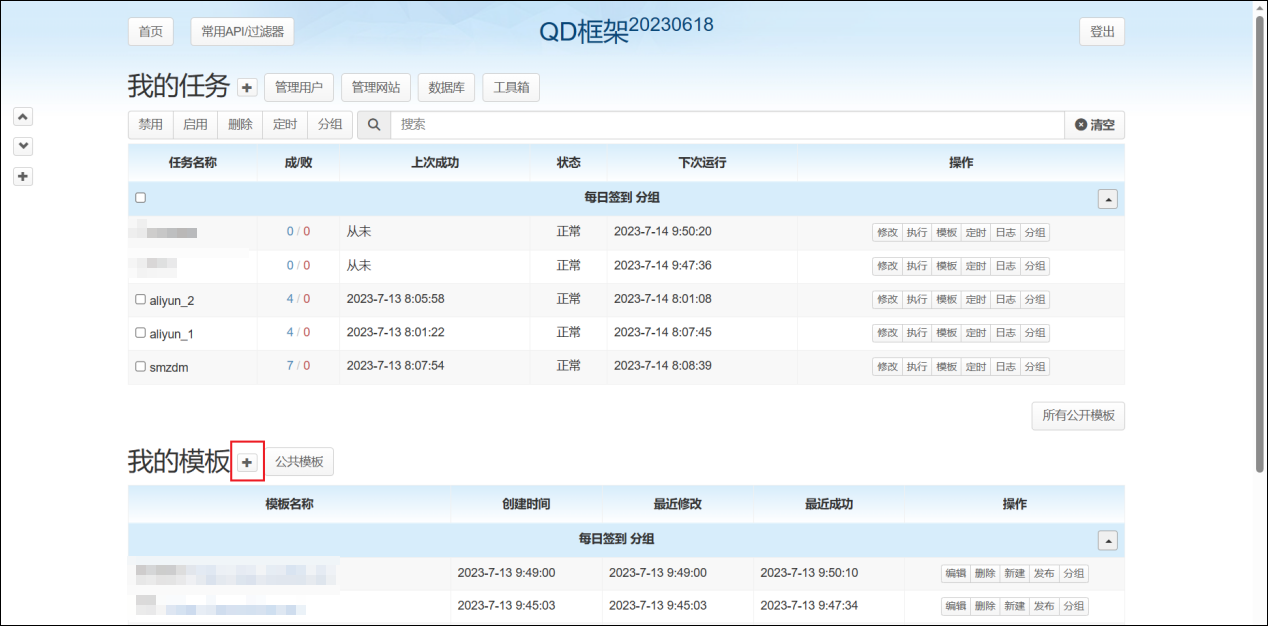Open 工具箱 toolbox menu

click(511, 88)
